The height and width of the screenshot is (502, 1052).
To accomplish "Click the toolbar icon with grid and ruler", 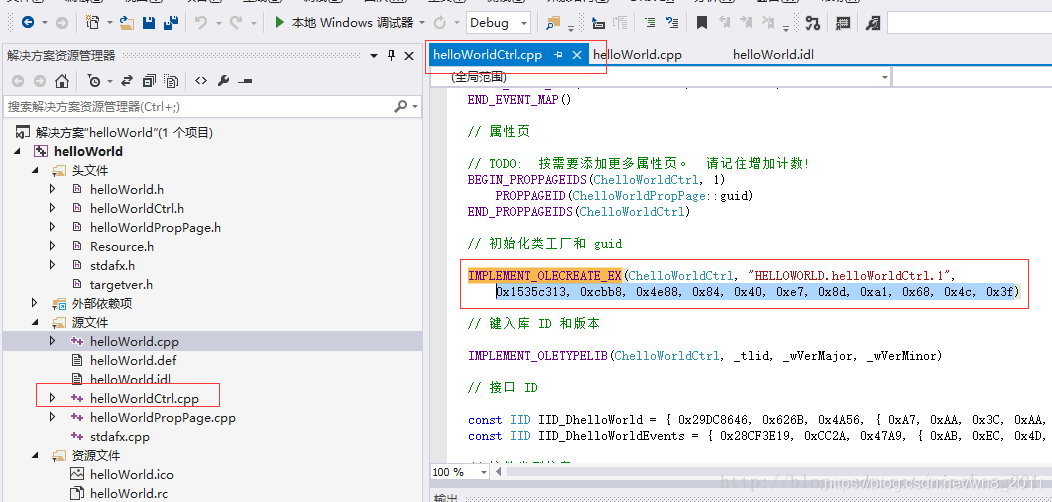I will point(843,23).
